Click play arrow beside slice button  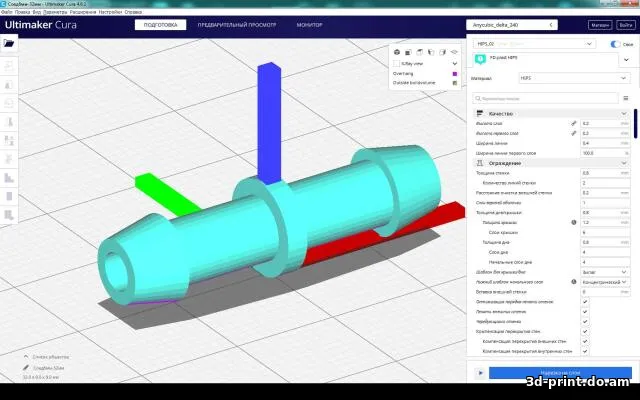tap(480, 373)
